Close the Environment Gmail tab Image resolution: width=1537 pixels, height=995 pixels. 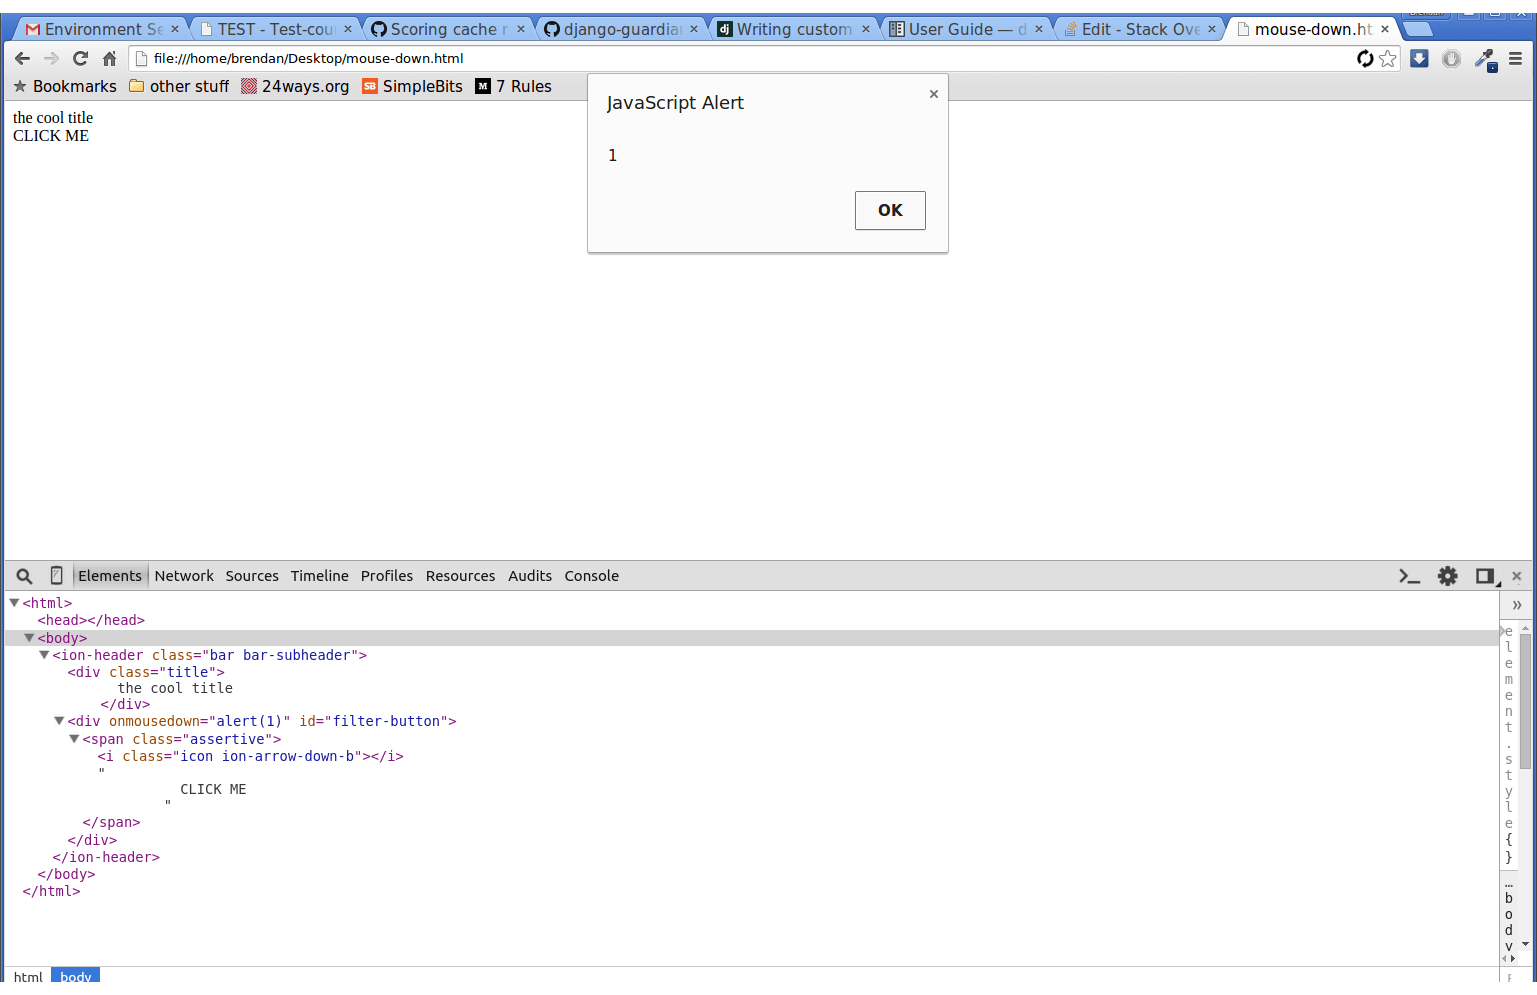pos(175,29)
